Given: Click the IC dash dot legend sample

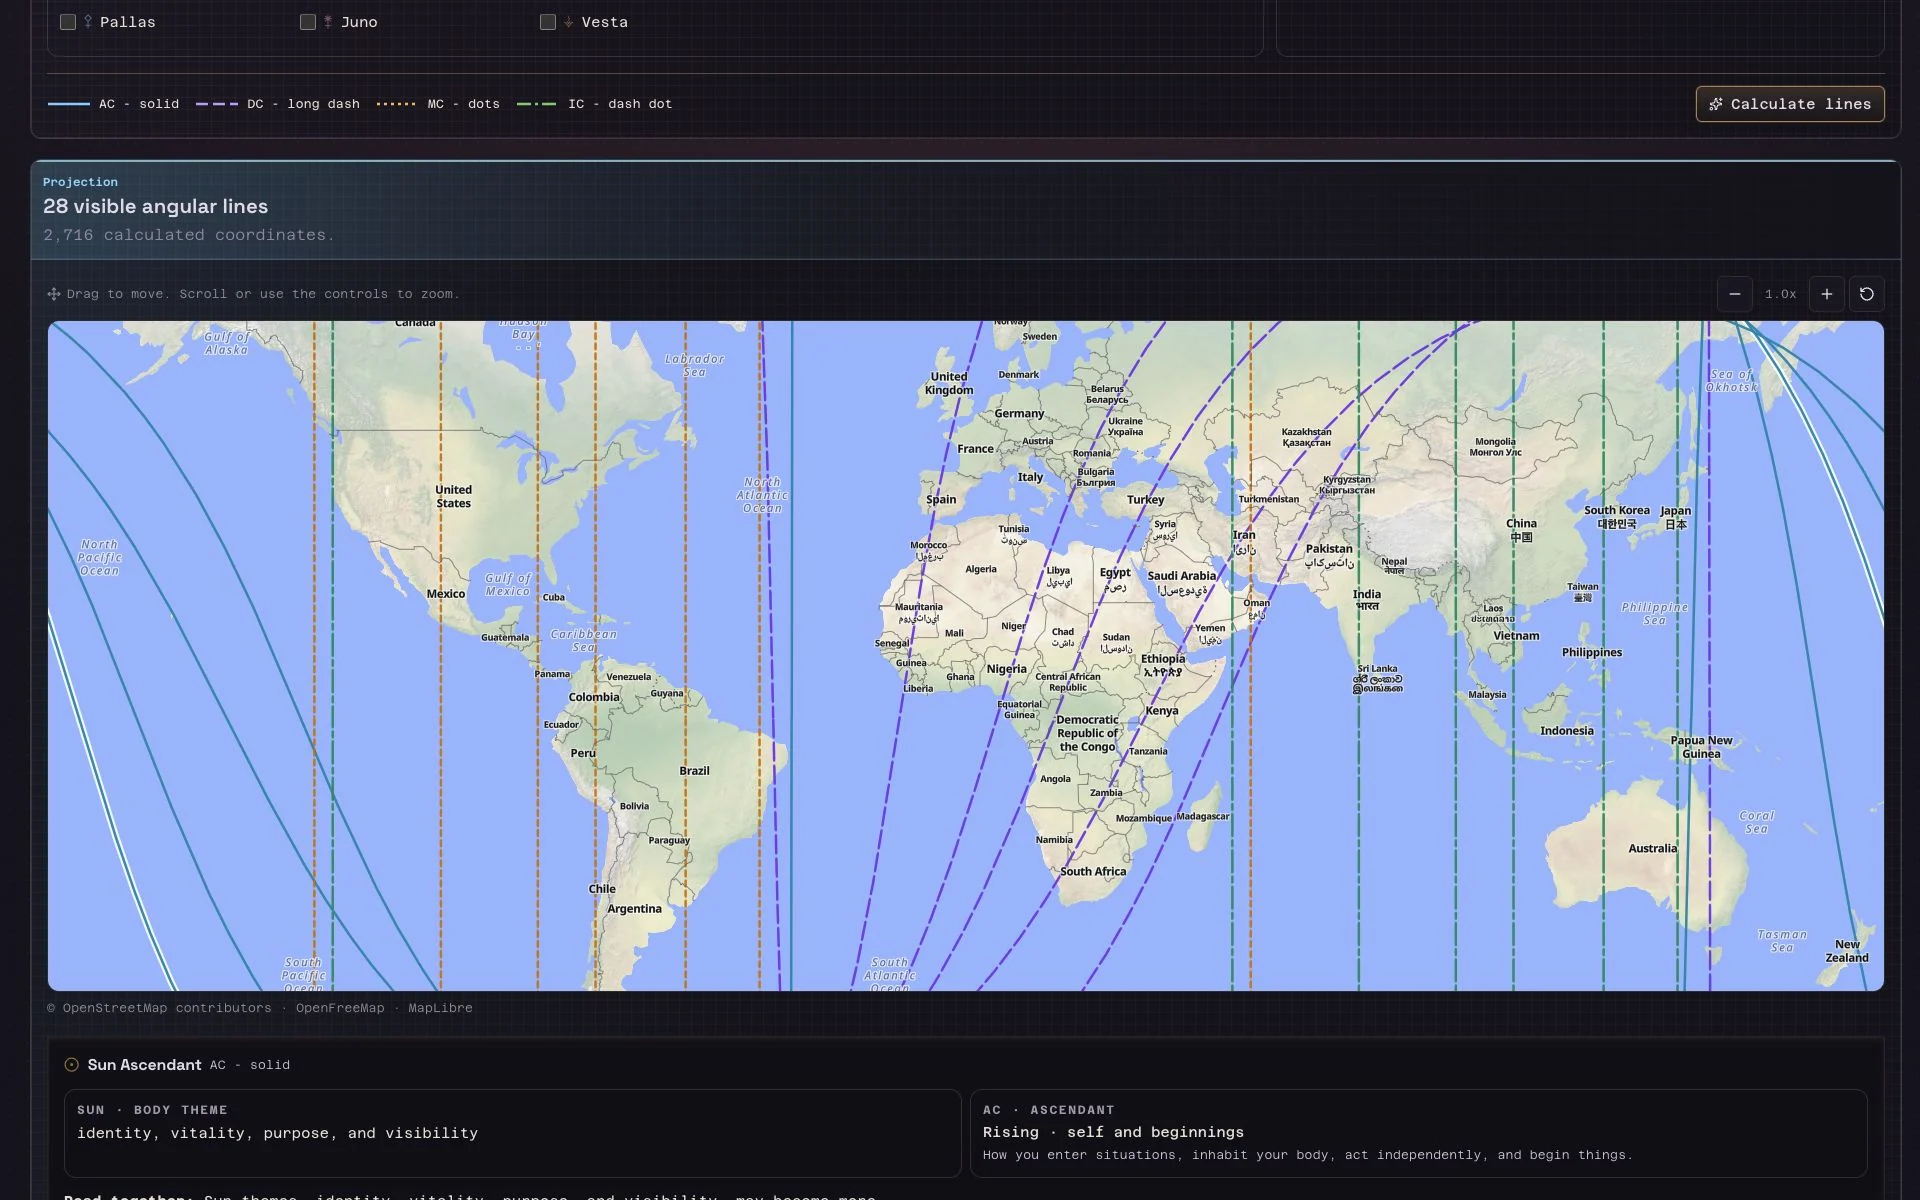Looking at the screenshot, I should coord(537,104).
